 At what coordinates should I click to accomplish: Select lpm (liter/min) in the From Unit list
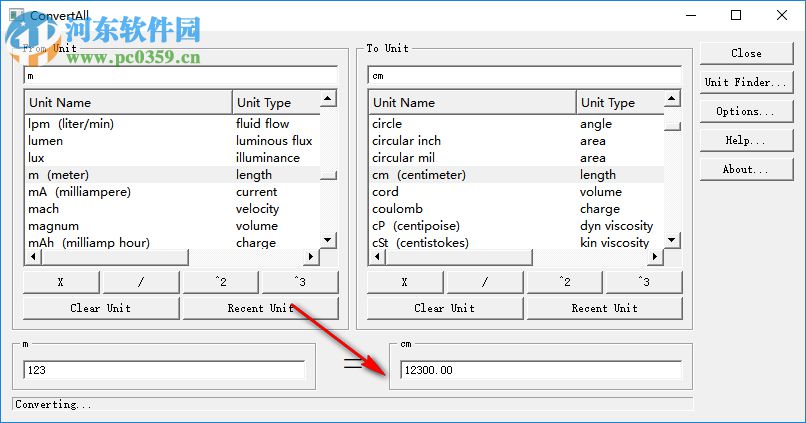(172, 124)
